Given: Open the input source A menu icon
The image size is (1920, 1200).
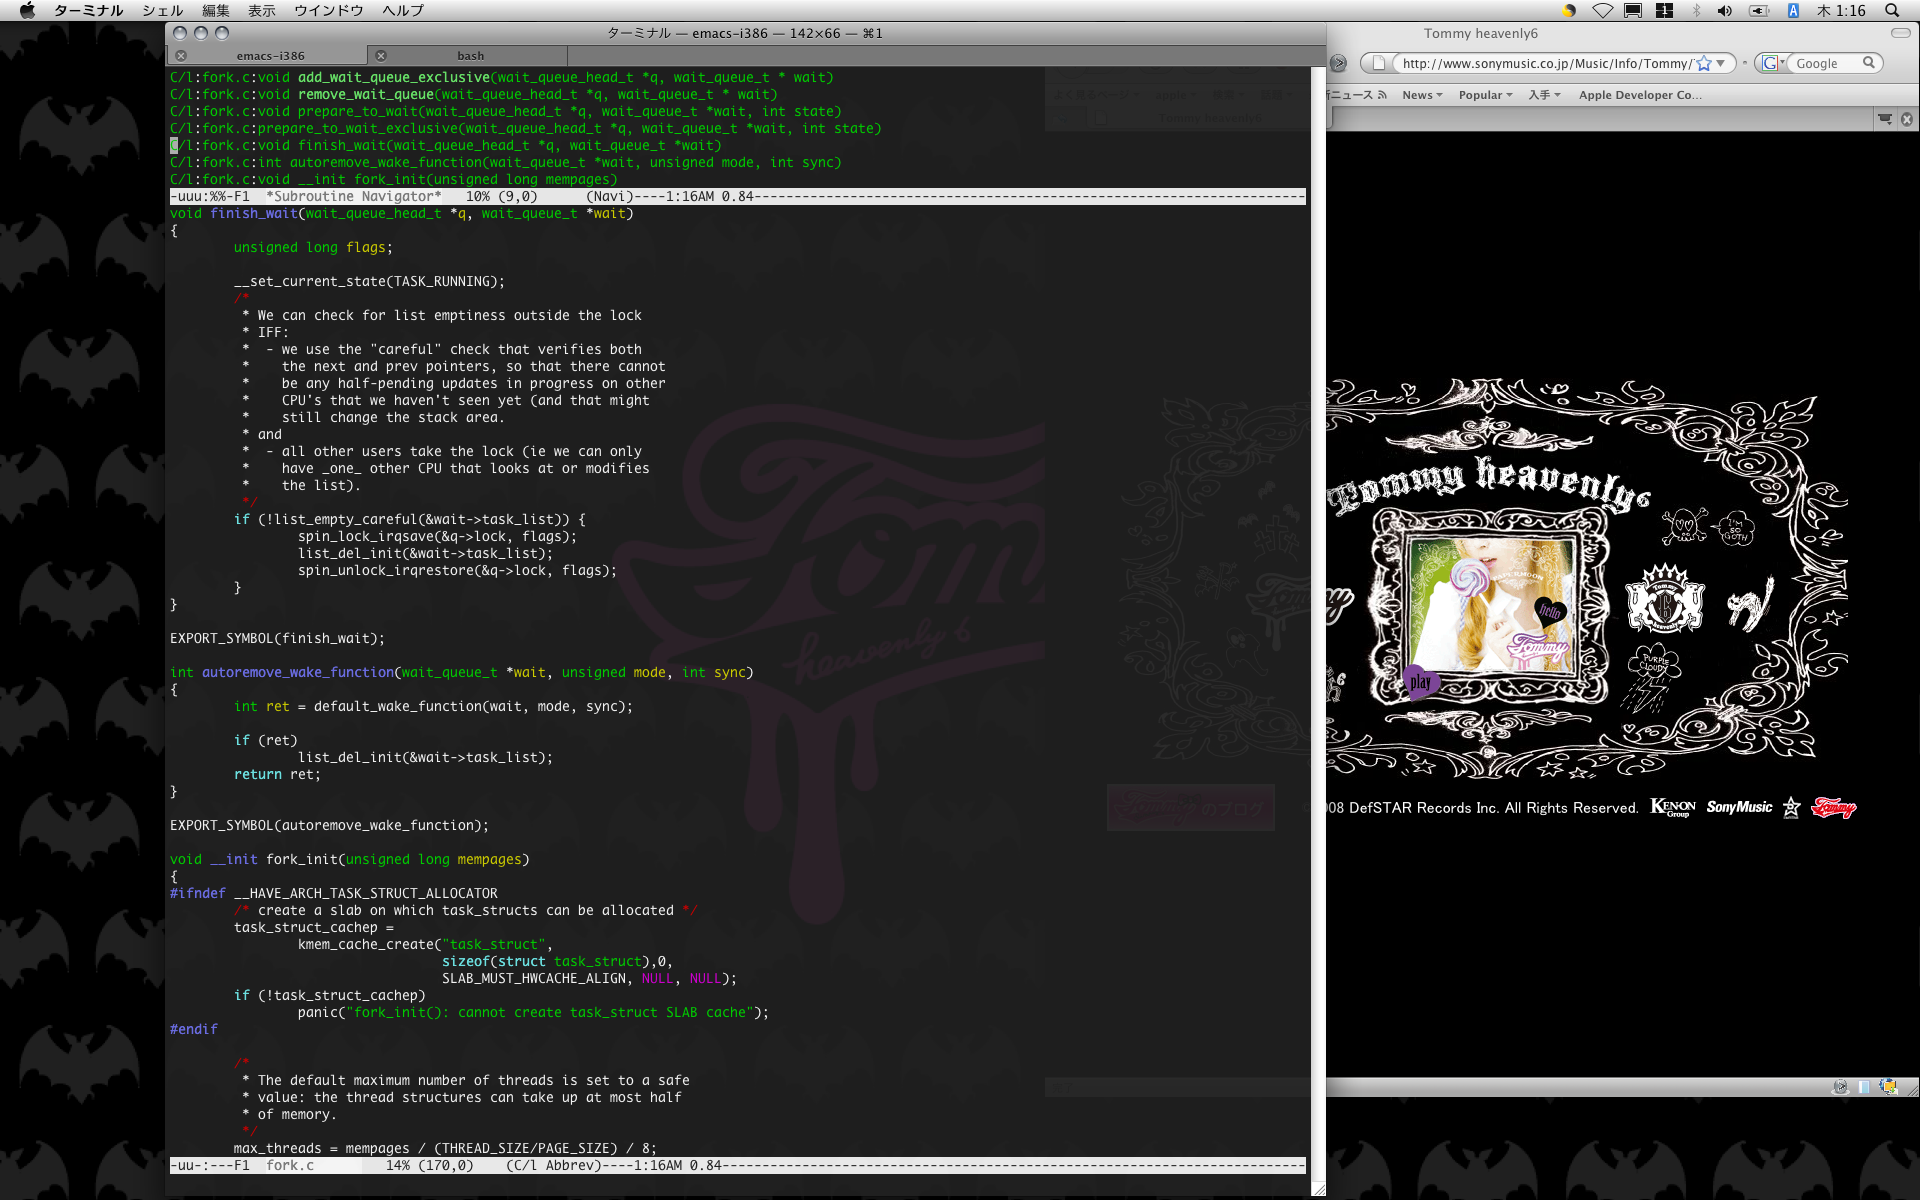Looking at the screenshot, I should (1793, 10).
